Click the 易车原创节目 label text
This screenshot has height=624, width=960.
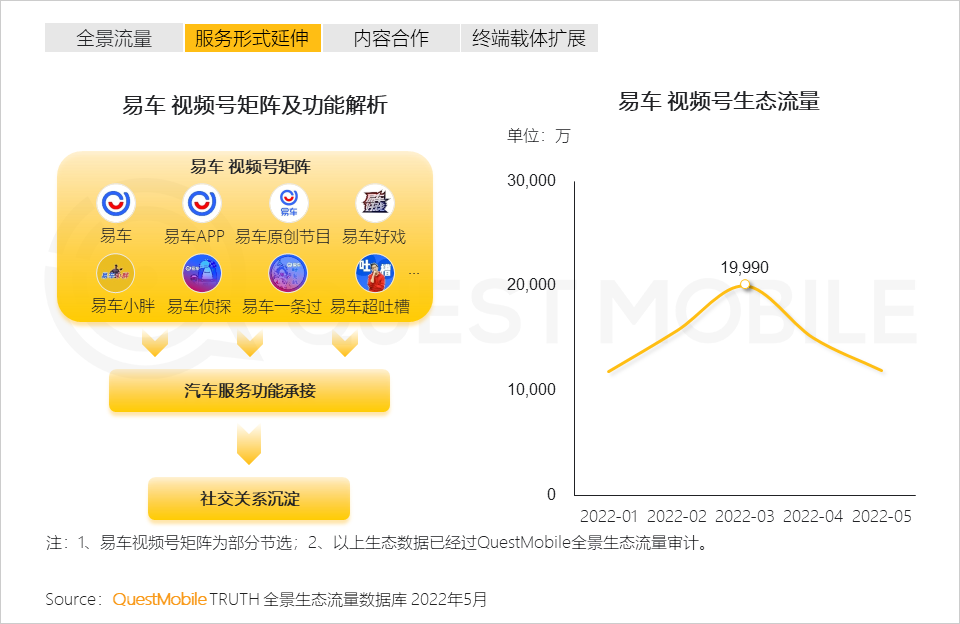pos(283,236)
